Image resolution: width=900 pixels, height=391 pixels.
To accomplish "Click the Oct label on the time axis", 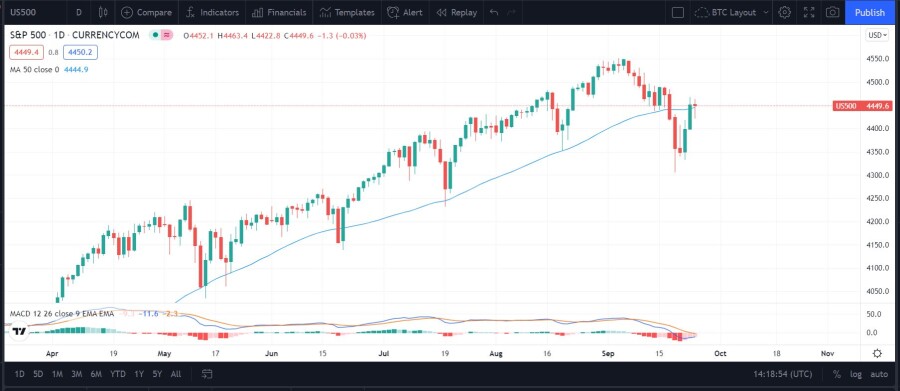I will (720, 353).
